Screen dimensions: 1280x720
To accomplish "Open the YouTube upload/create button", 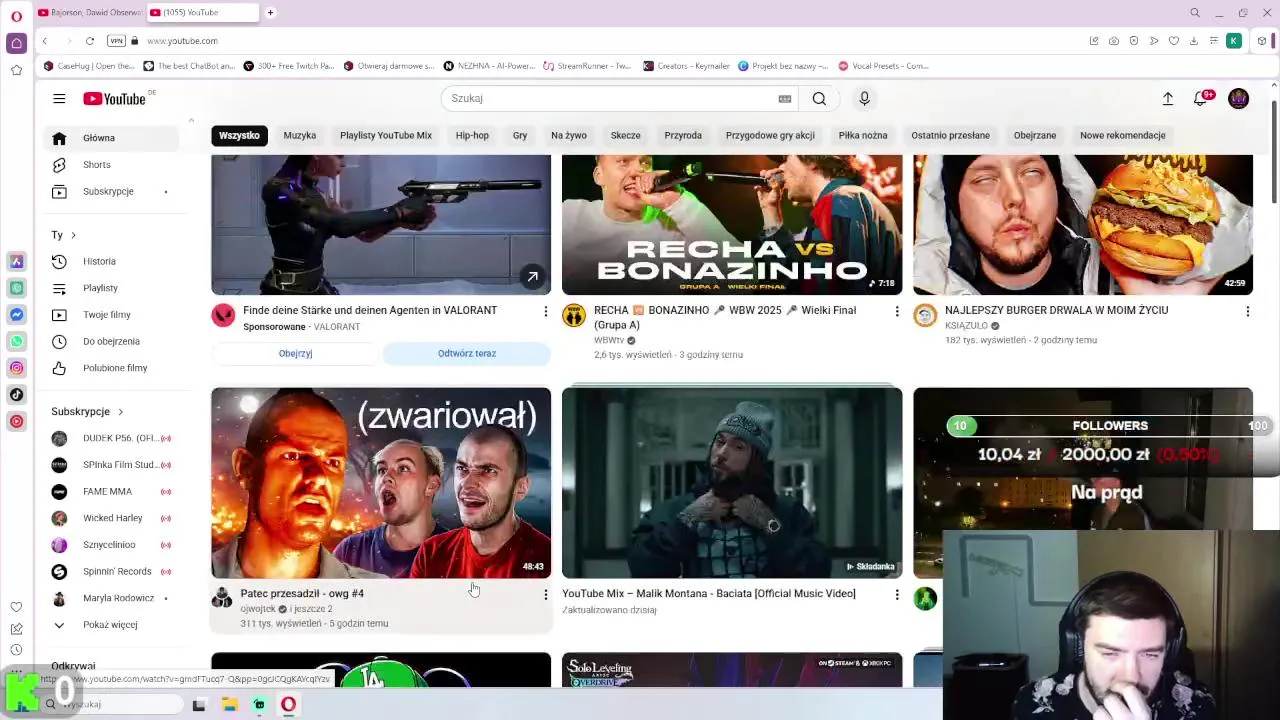I will pos(1167,98).
